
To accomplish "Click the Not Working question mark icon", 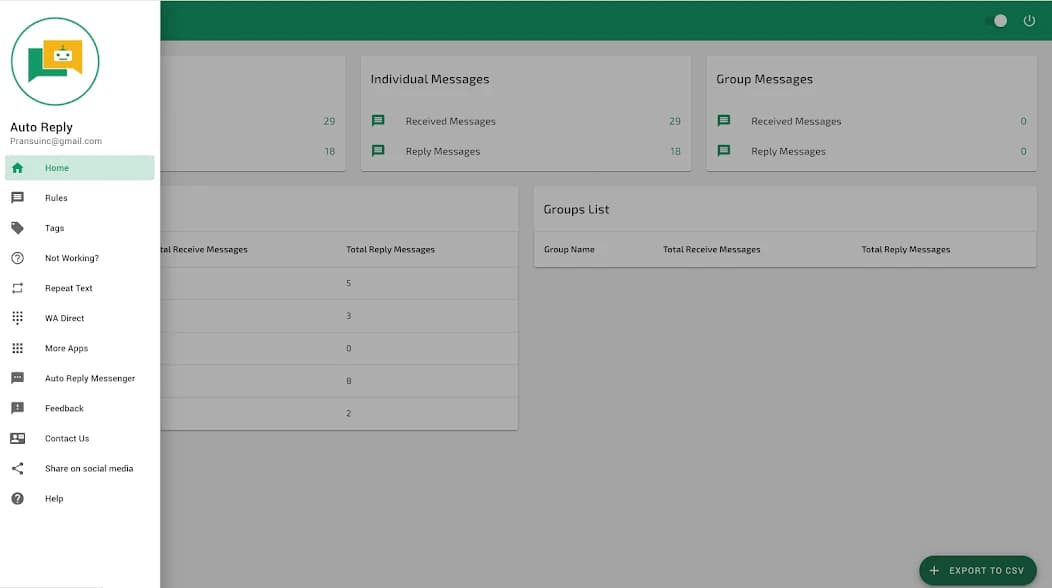I will pos(17,258).
